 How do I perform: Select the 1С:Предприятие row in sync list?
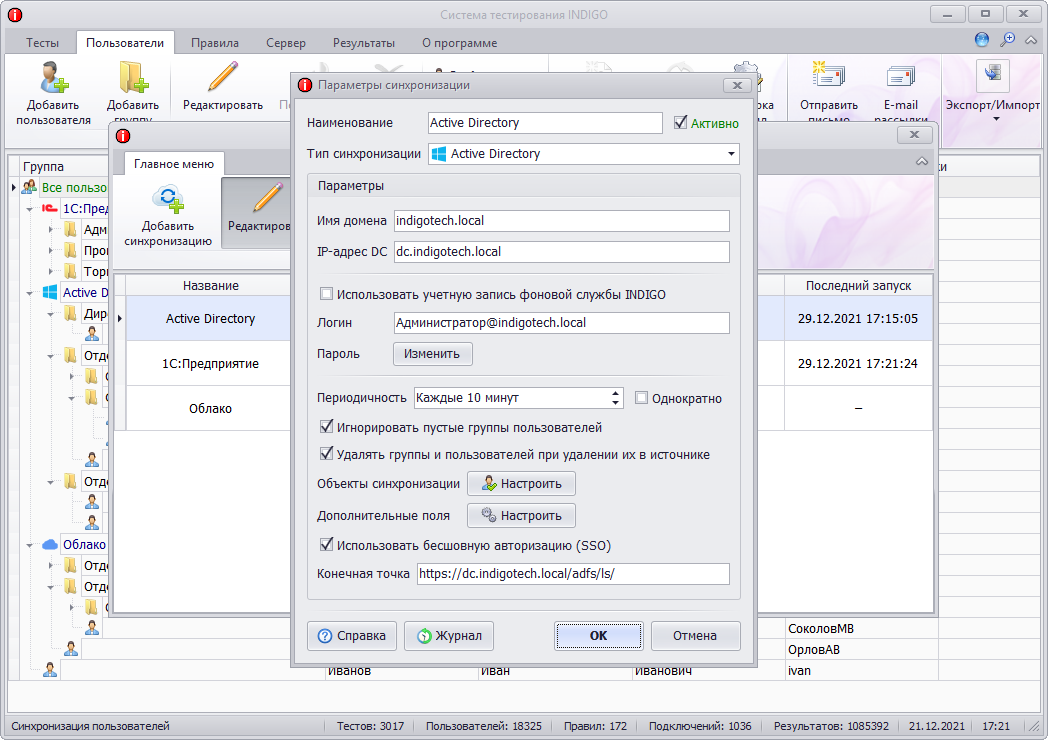[210, 364]
